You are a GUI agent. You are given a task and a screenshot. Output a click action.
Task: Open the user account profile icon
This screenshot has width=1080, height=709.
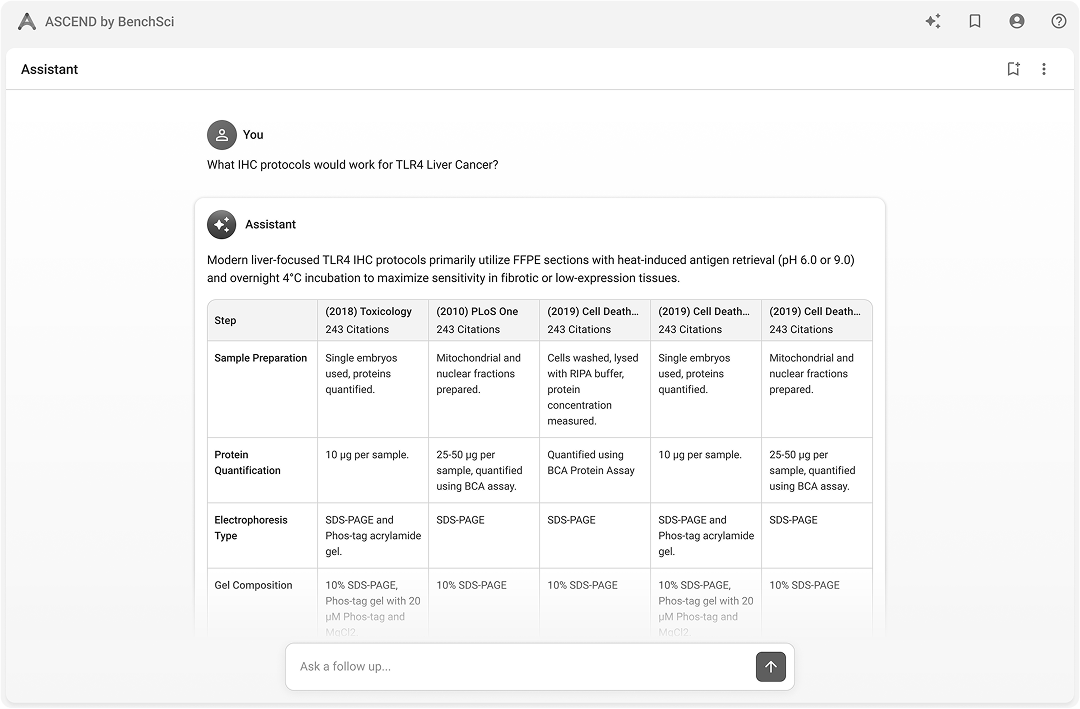click(1017, 21)
